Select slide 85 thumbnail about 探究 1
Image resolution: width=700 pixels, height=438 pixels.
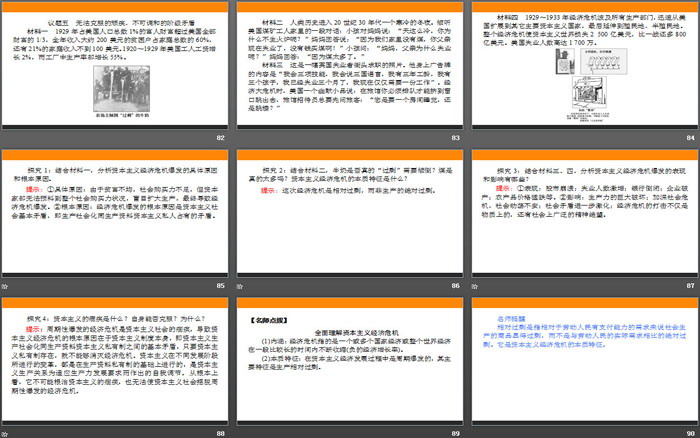pyautogui.click(x=115, y=213)
